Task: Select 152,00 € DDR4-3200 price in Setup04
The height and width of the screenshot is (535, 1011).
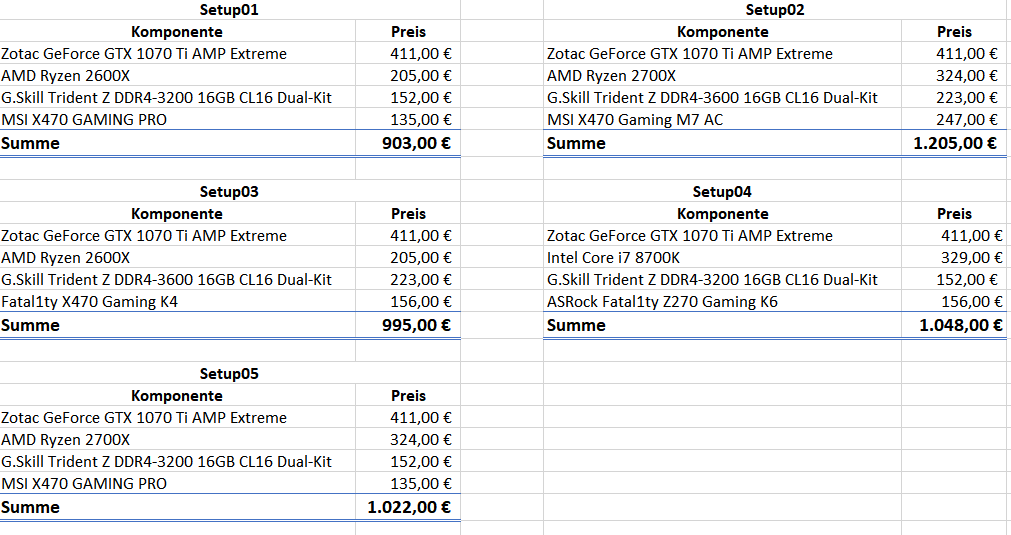Action: [x=954, y=279]
